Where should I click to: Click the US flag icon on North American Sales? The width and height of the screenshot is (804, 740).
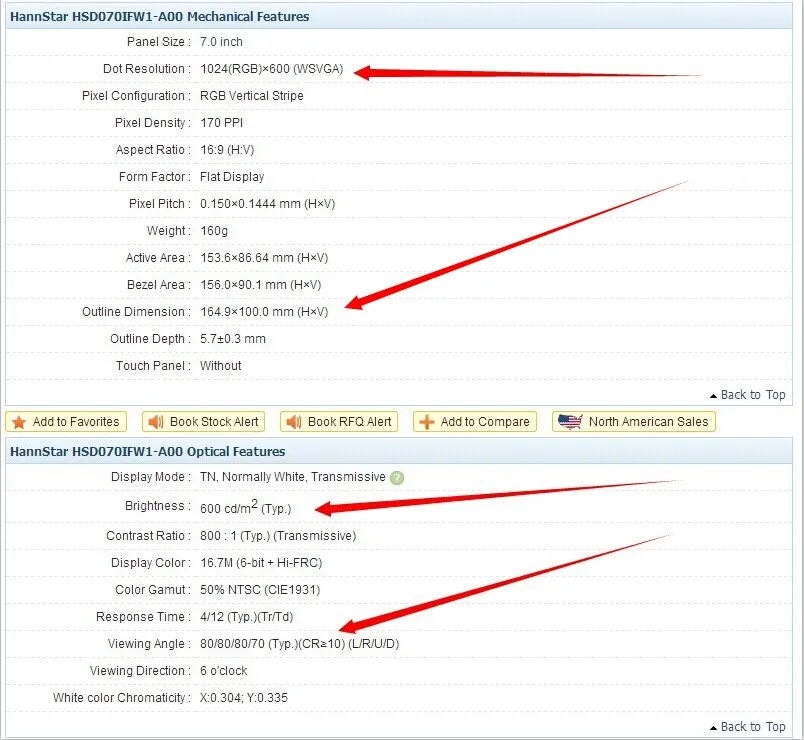click(570, 422)
